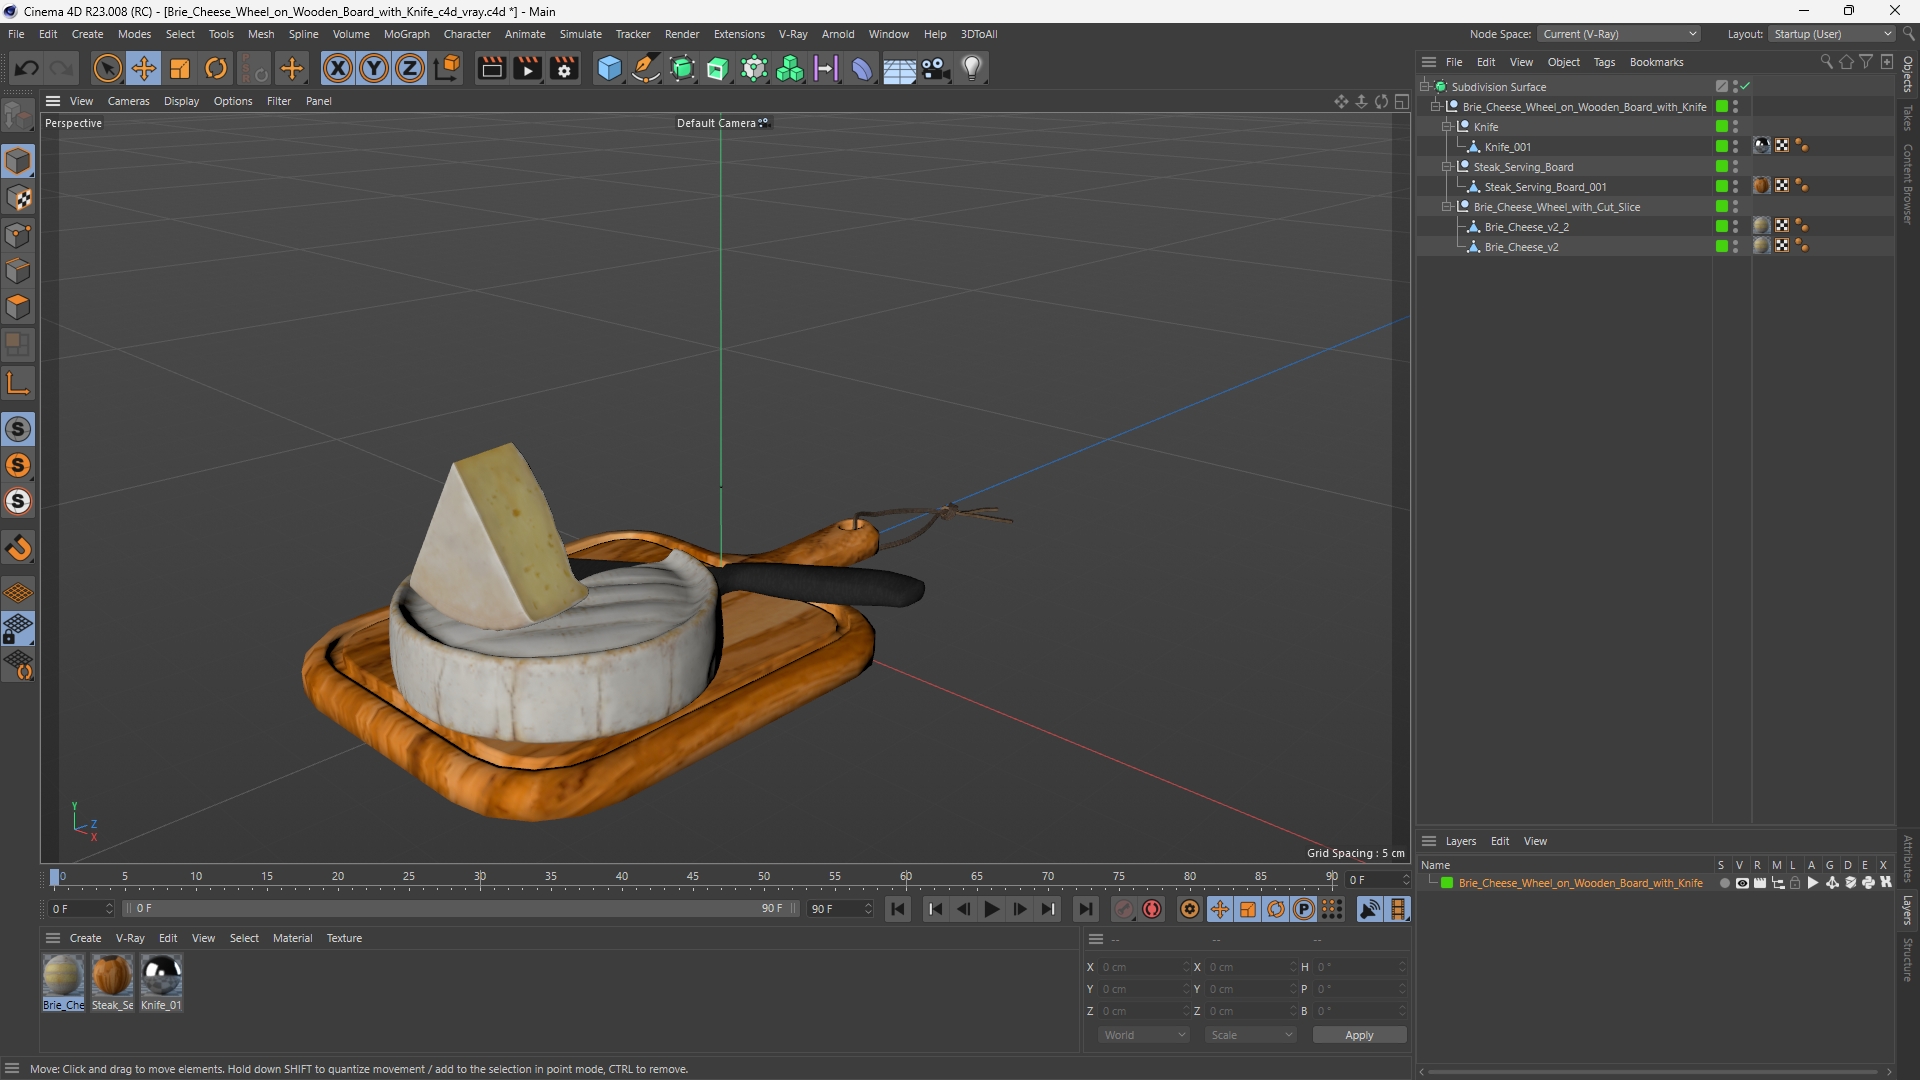
Task: Toggle Subdivision Surface enable checkmark
Action: click(x=1745, y=86)
